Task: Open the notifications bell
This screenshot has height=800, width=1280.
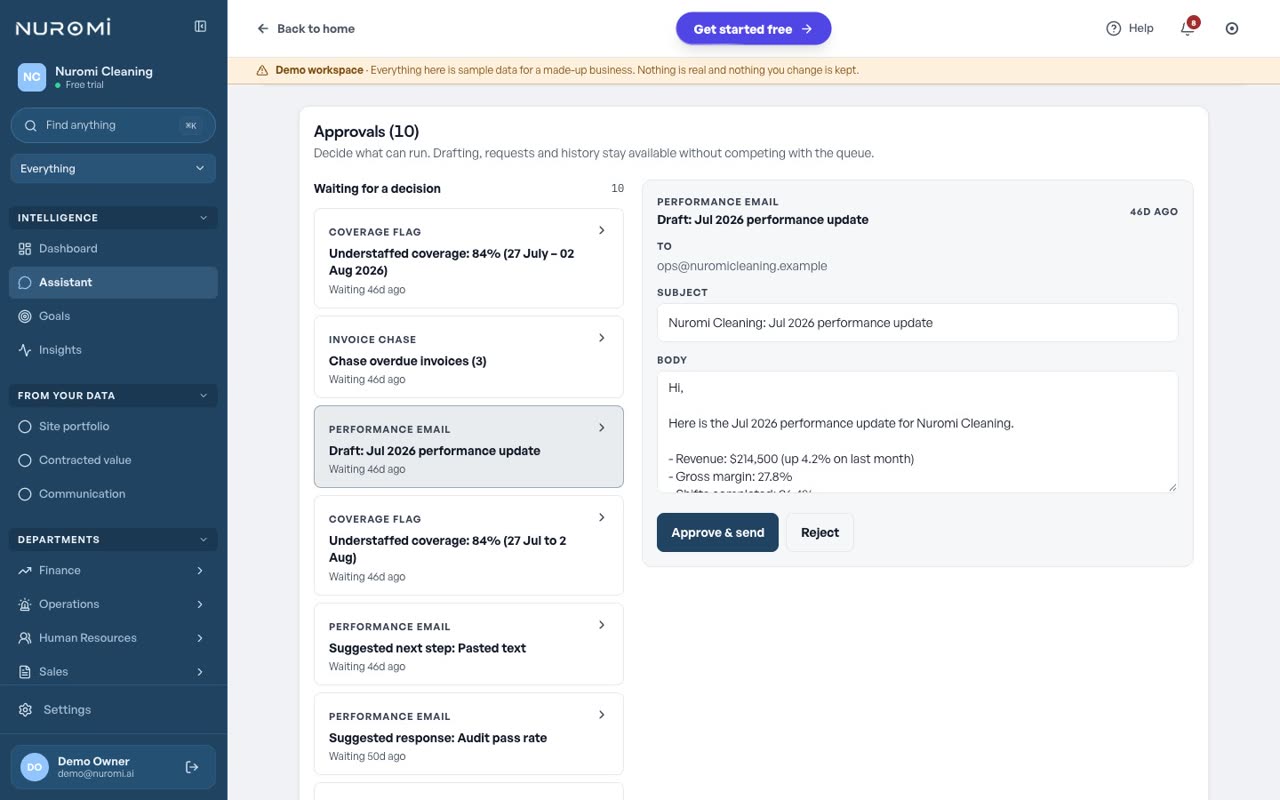Action: point(1188,28)
